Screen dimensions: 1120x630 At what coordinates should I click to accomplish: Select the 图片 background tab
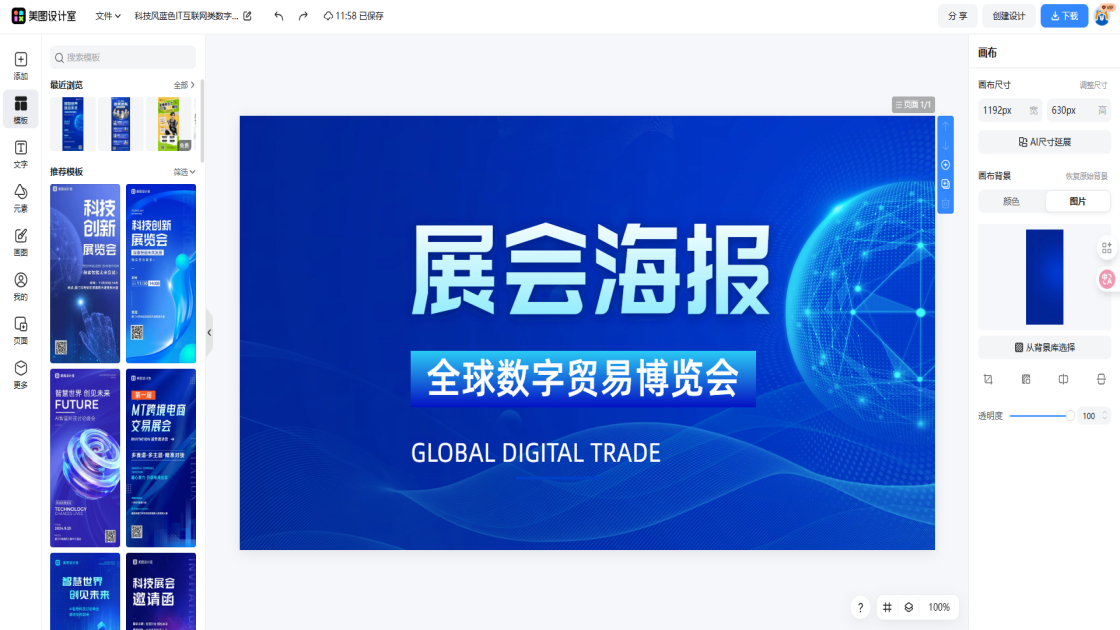[x=1077, y=201]
